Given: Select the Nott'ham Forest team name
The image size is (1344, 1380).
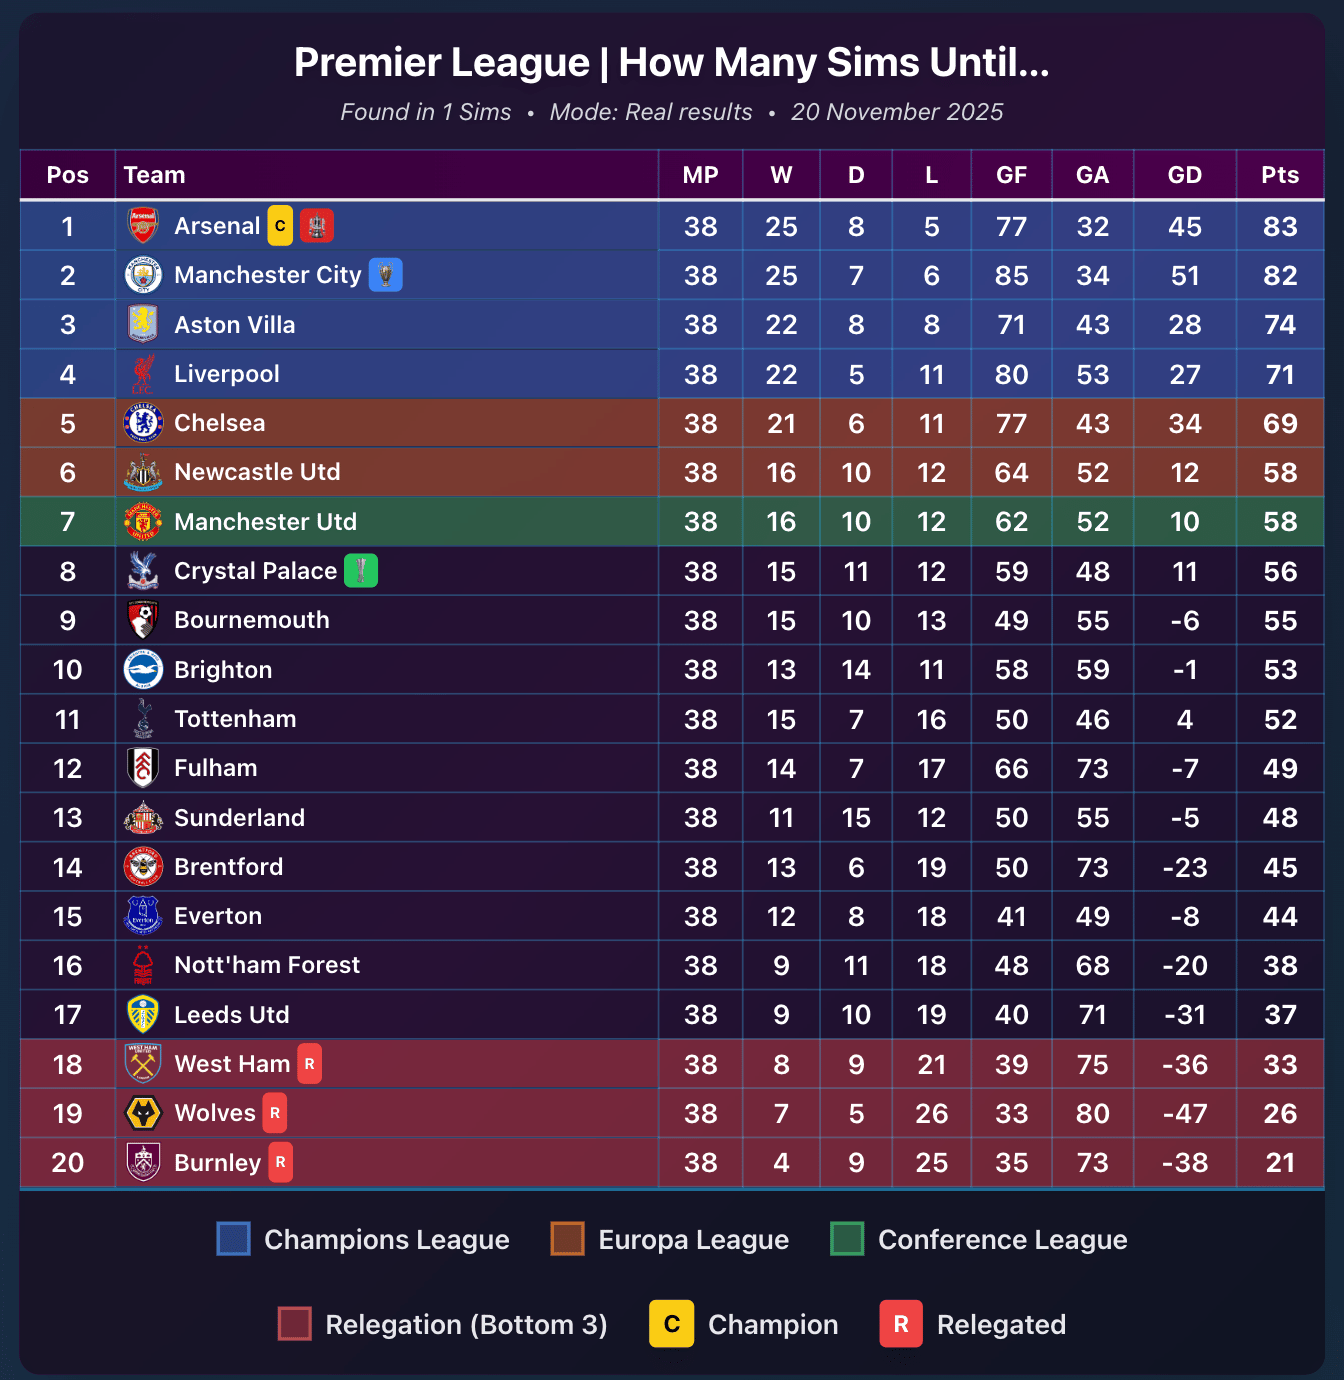Looking at the screenshot, I should (267, 965).
